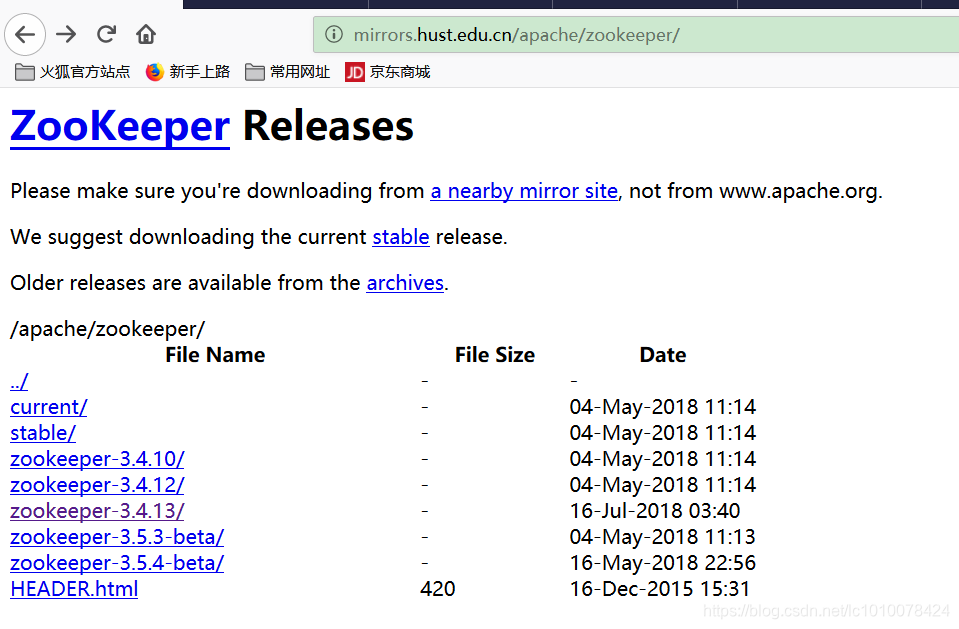Open the 火狐官方站点 bookmark folder
The width and height of the screenshot is (959, 629).
[72, 72]
